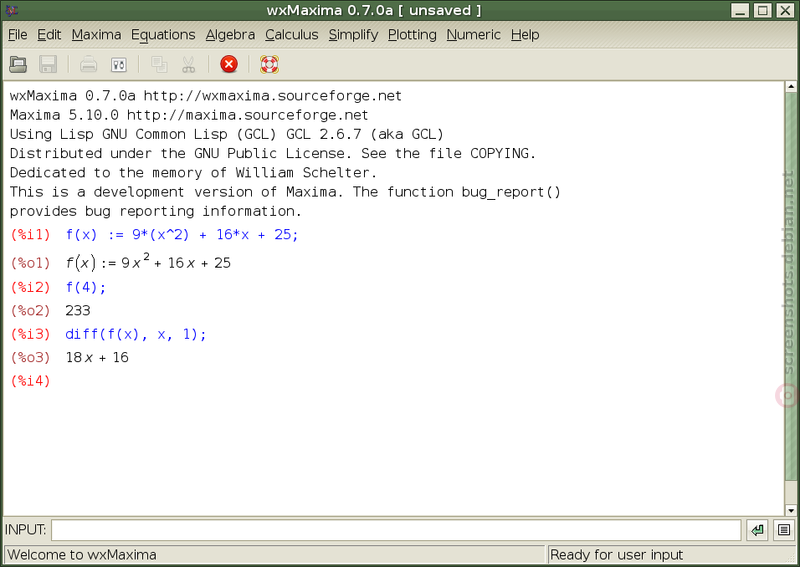Click the Print toolbar icon
The width and height of the screenshot is (800, 567).
click(88, 64)
